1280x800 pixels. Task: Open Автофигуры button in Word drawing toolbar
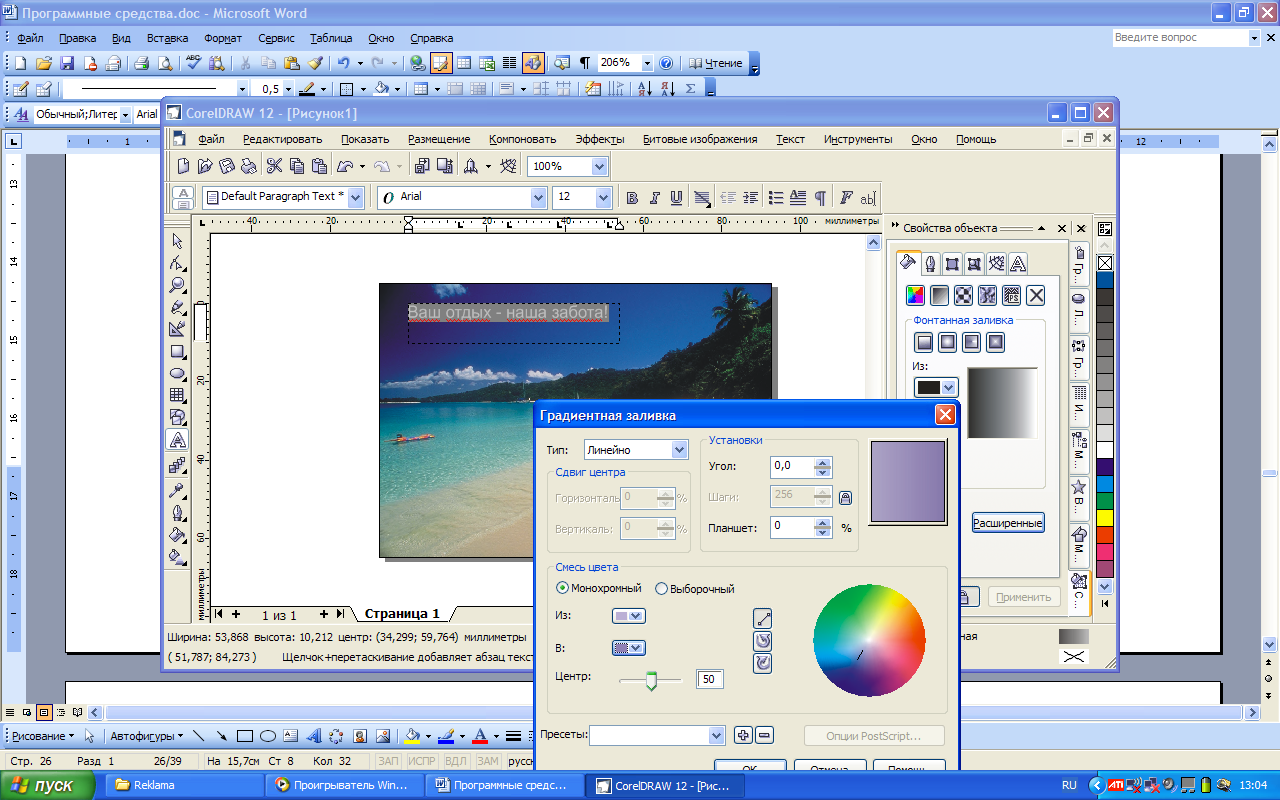point(147,736)
